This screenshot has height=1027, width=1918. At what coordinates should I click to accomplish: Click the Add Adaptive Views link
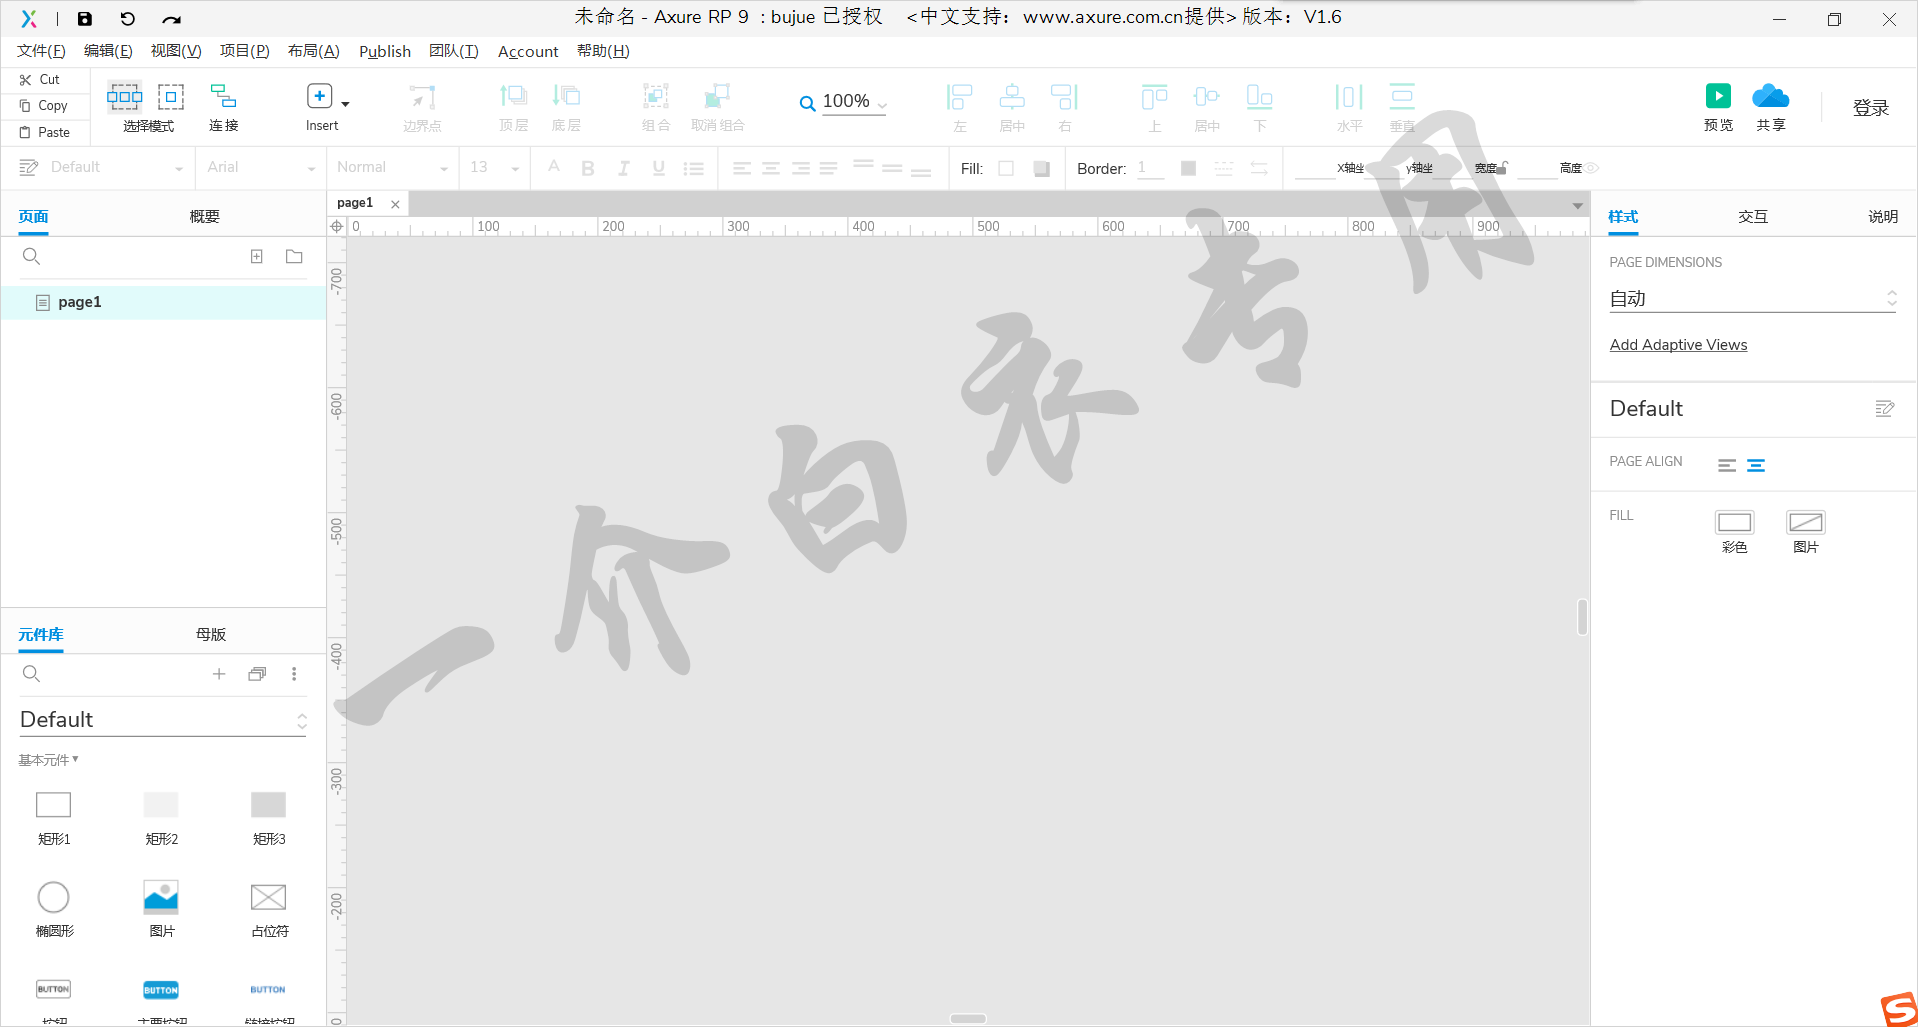pyautogui.click(x=1678, y=345)
